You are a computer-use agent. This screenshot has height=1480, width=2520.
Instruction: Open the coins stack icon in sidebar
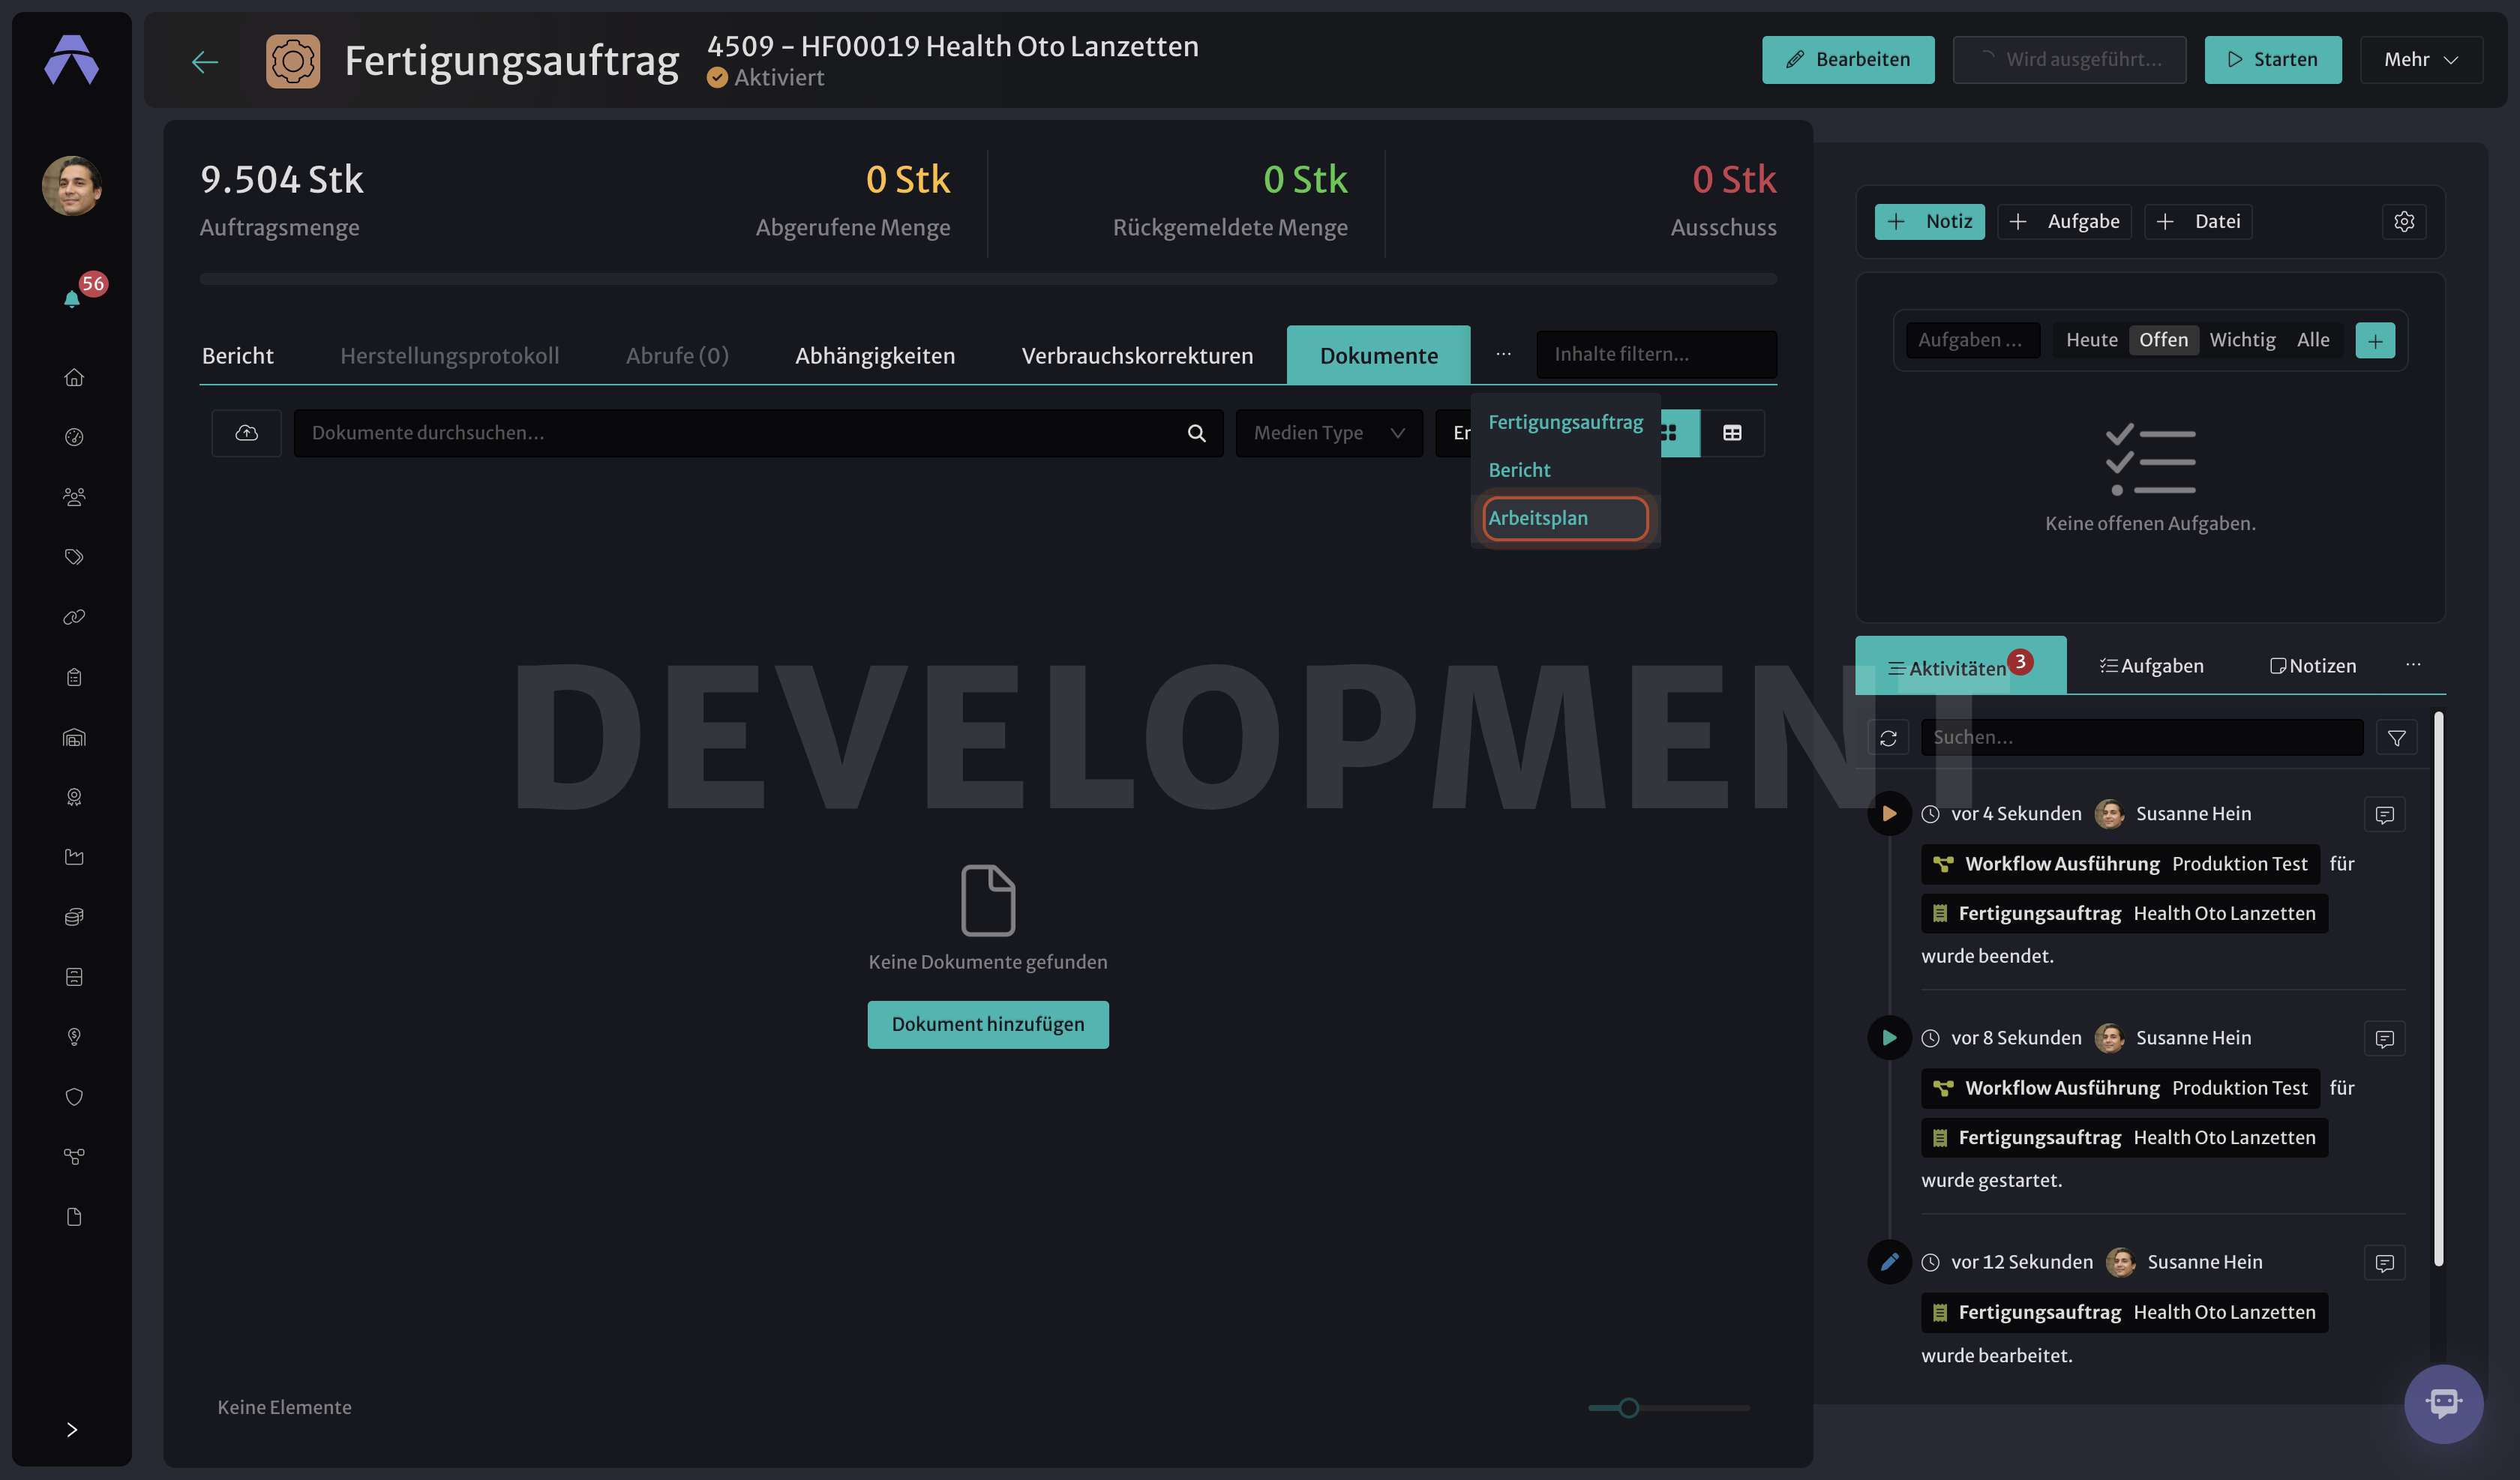pyautogui.click(x=73, y=917)
